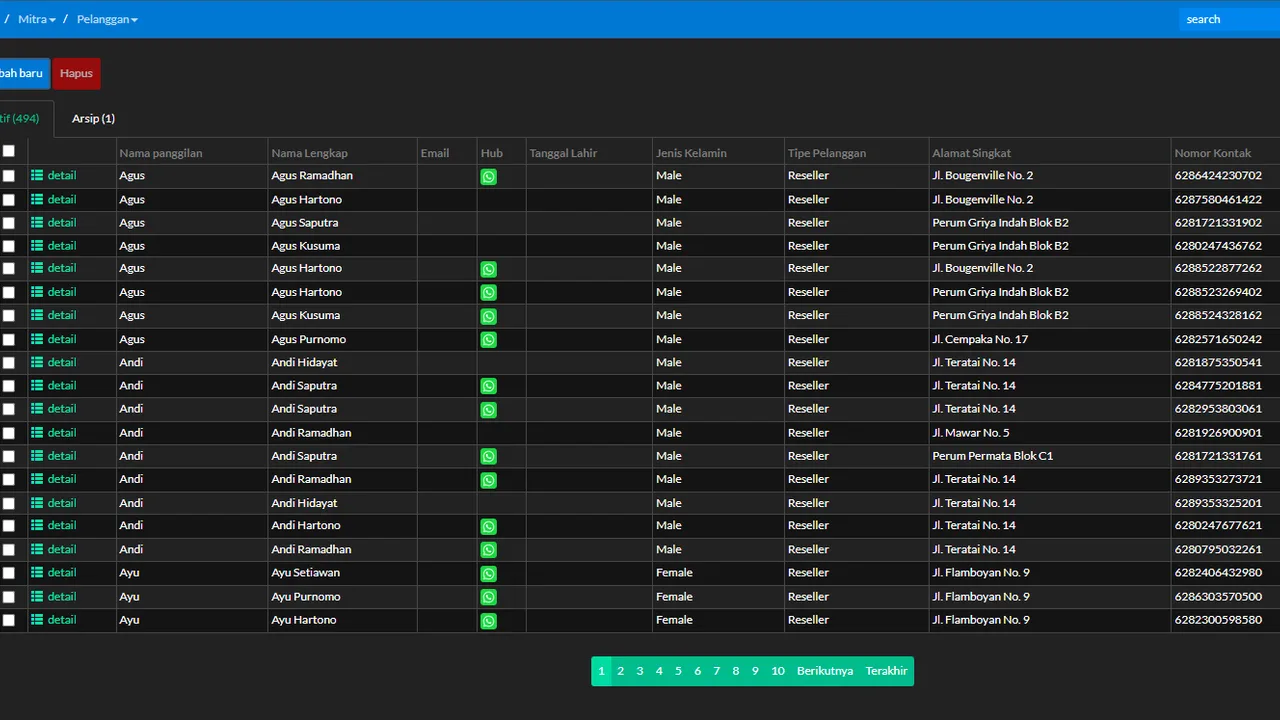
Task: Click address Jl. Mawar No. 5
Action: (971, 433)
